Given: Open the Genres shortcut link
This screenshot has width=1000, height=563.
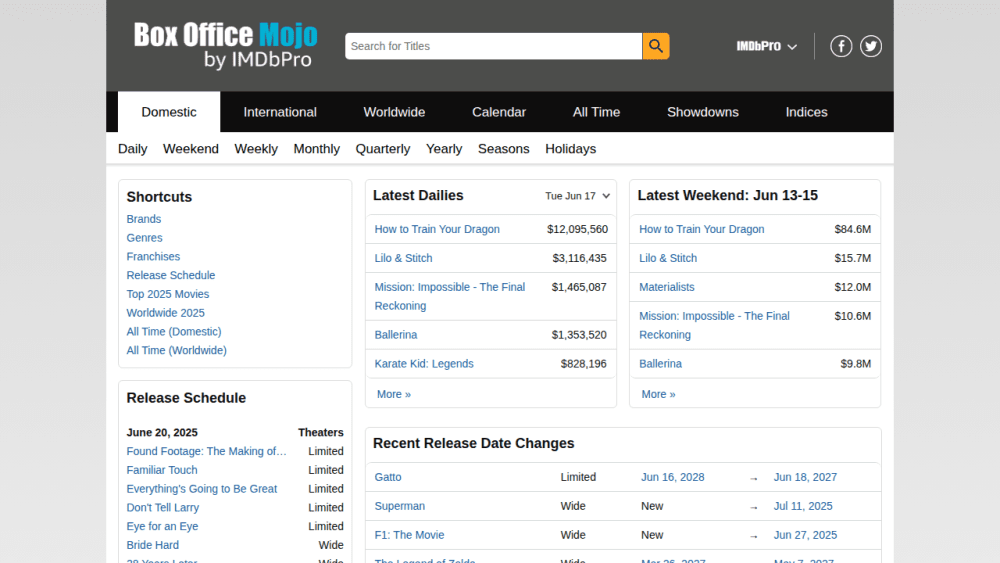Looking at the screenshot, I should pos(144,238).
